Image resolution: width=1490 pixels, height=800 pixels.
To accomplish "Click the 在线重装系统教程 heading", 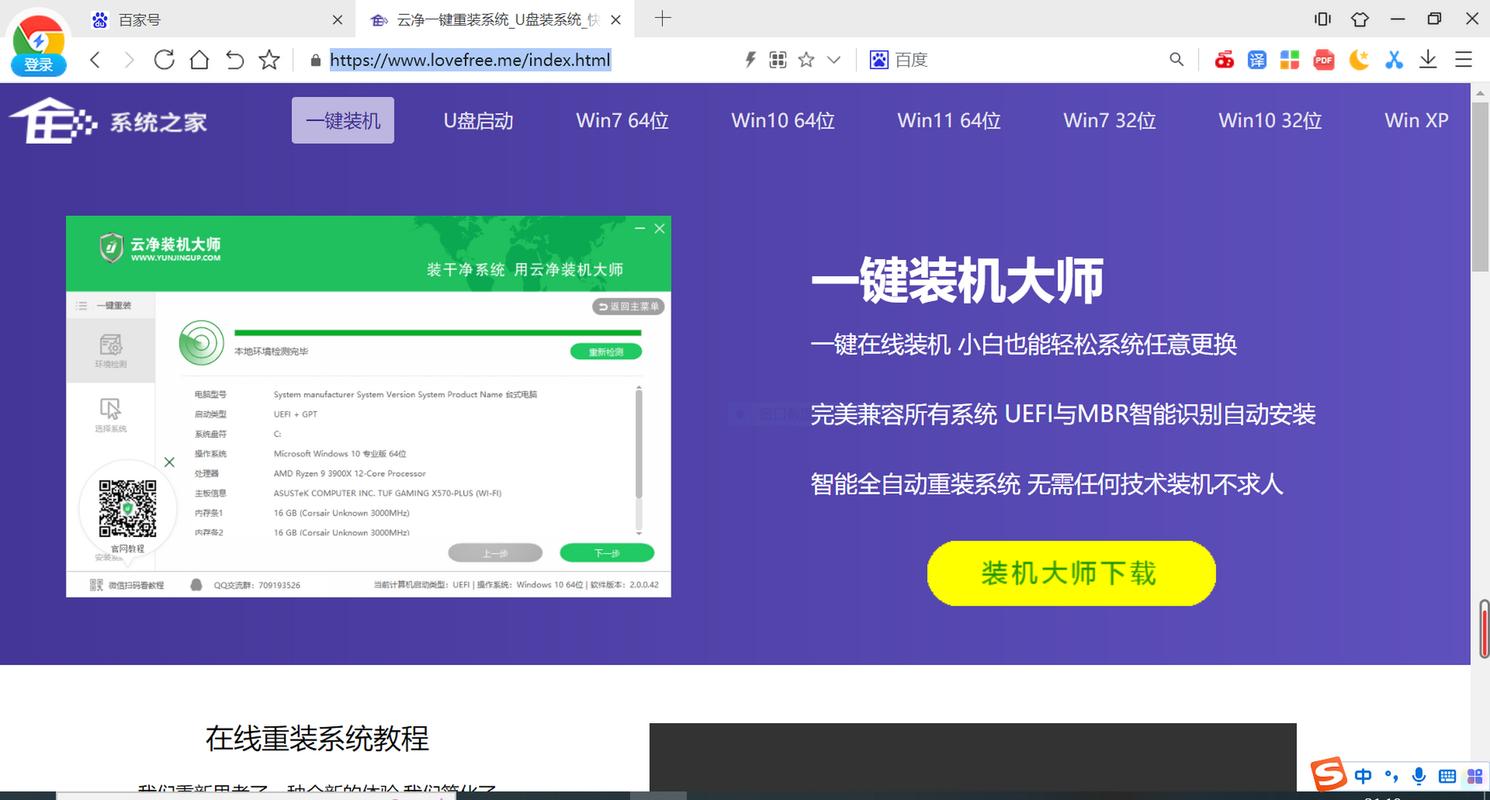I will pos(317,739).
